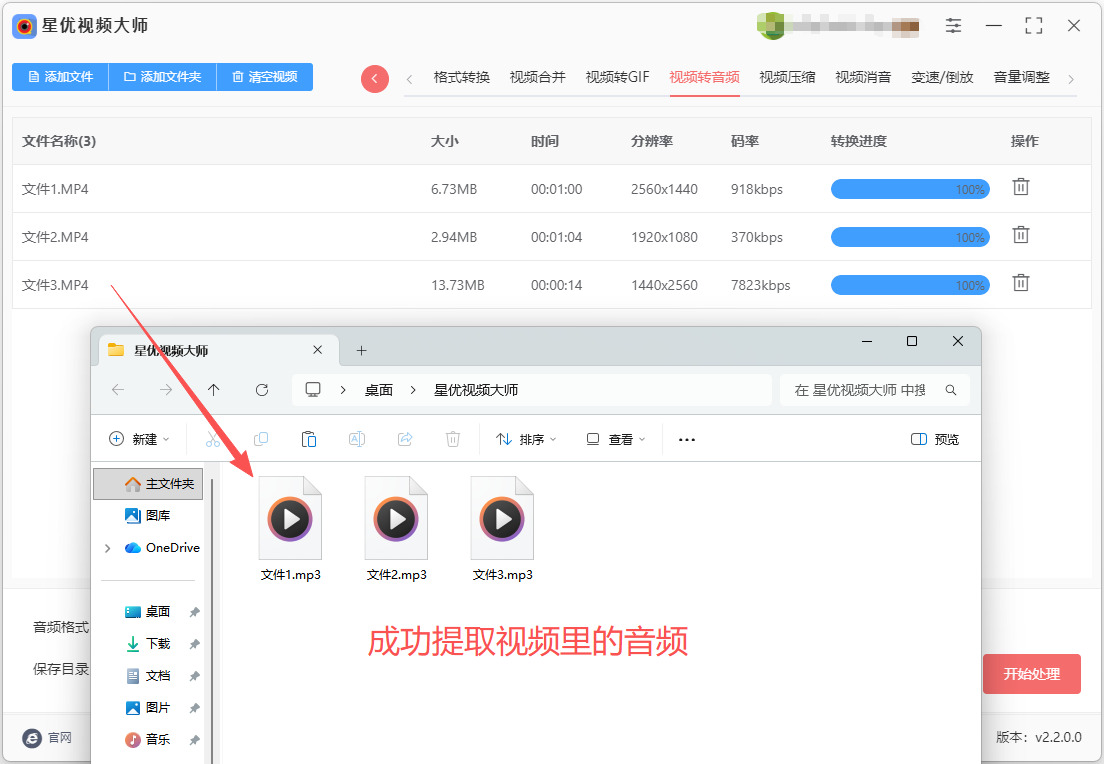Close the 星优视频大师 Explorer tab
The height and width of the screenshot is (764, 1104).
318,350
